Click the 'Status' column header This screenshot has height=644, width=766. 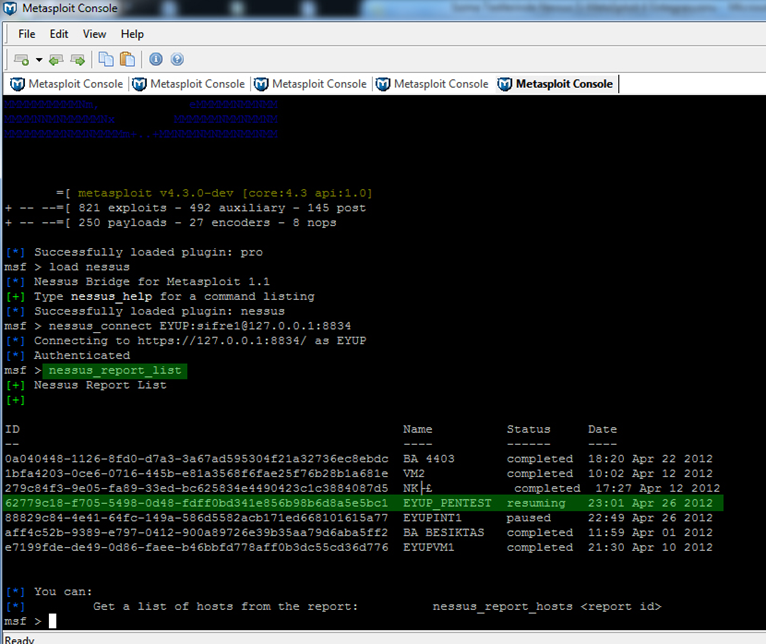click(x=529, y=429)
